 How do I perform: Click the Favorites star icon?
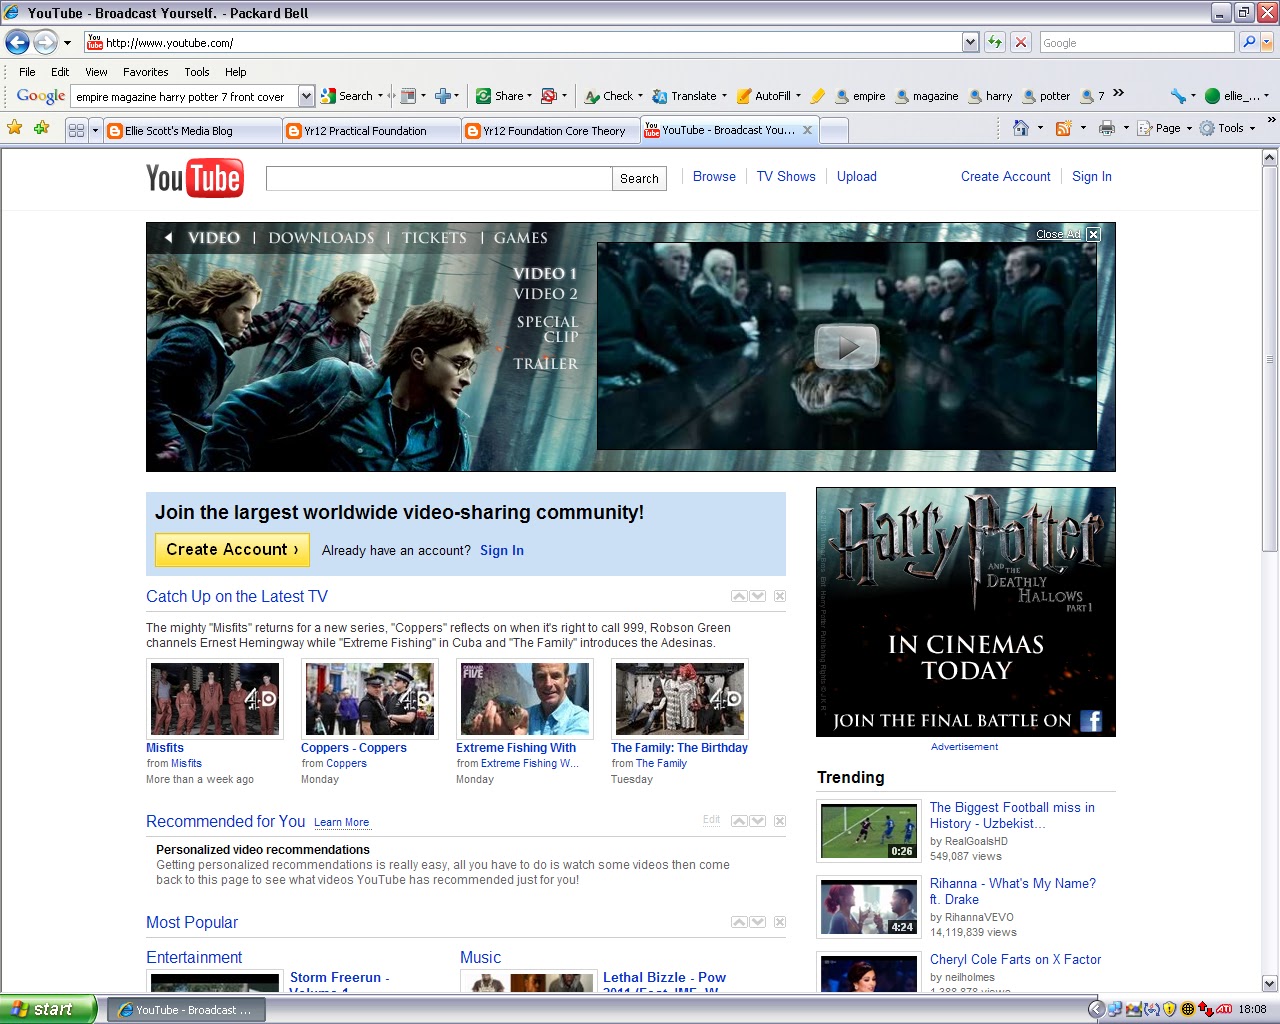click(15, 128)
